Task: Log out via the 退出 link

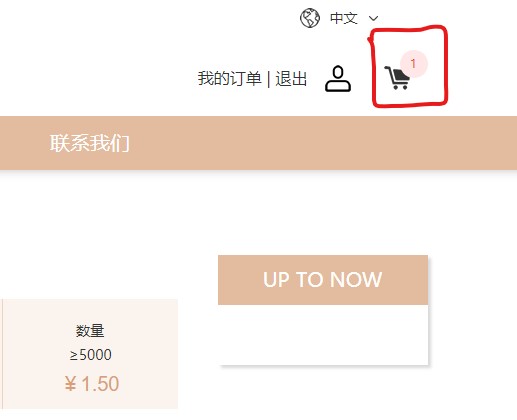Action: 291,79
